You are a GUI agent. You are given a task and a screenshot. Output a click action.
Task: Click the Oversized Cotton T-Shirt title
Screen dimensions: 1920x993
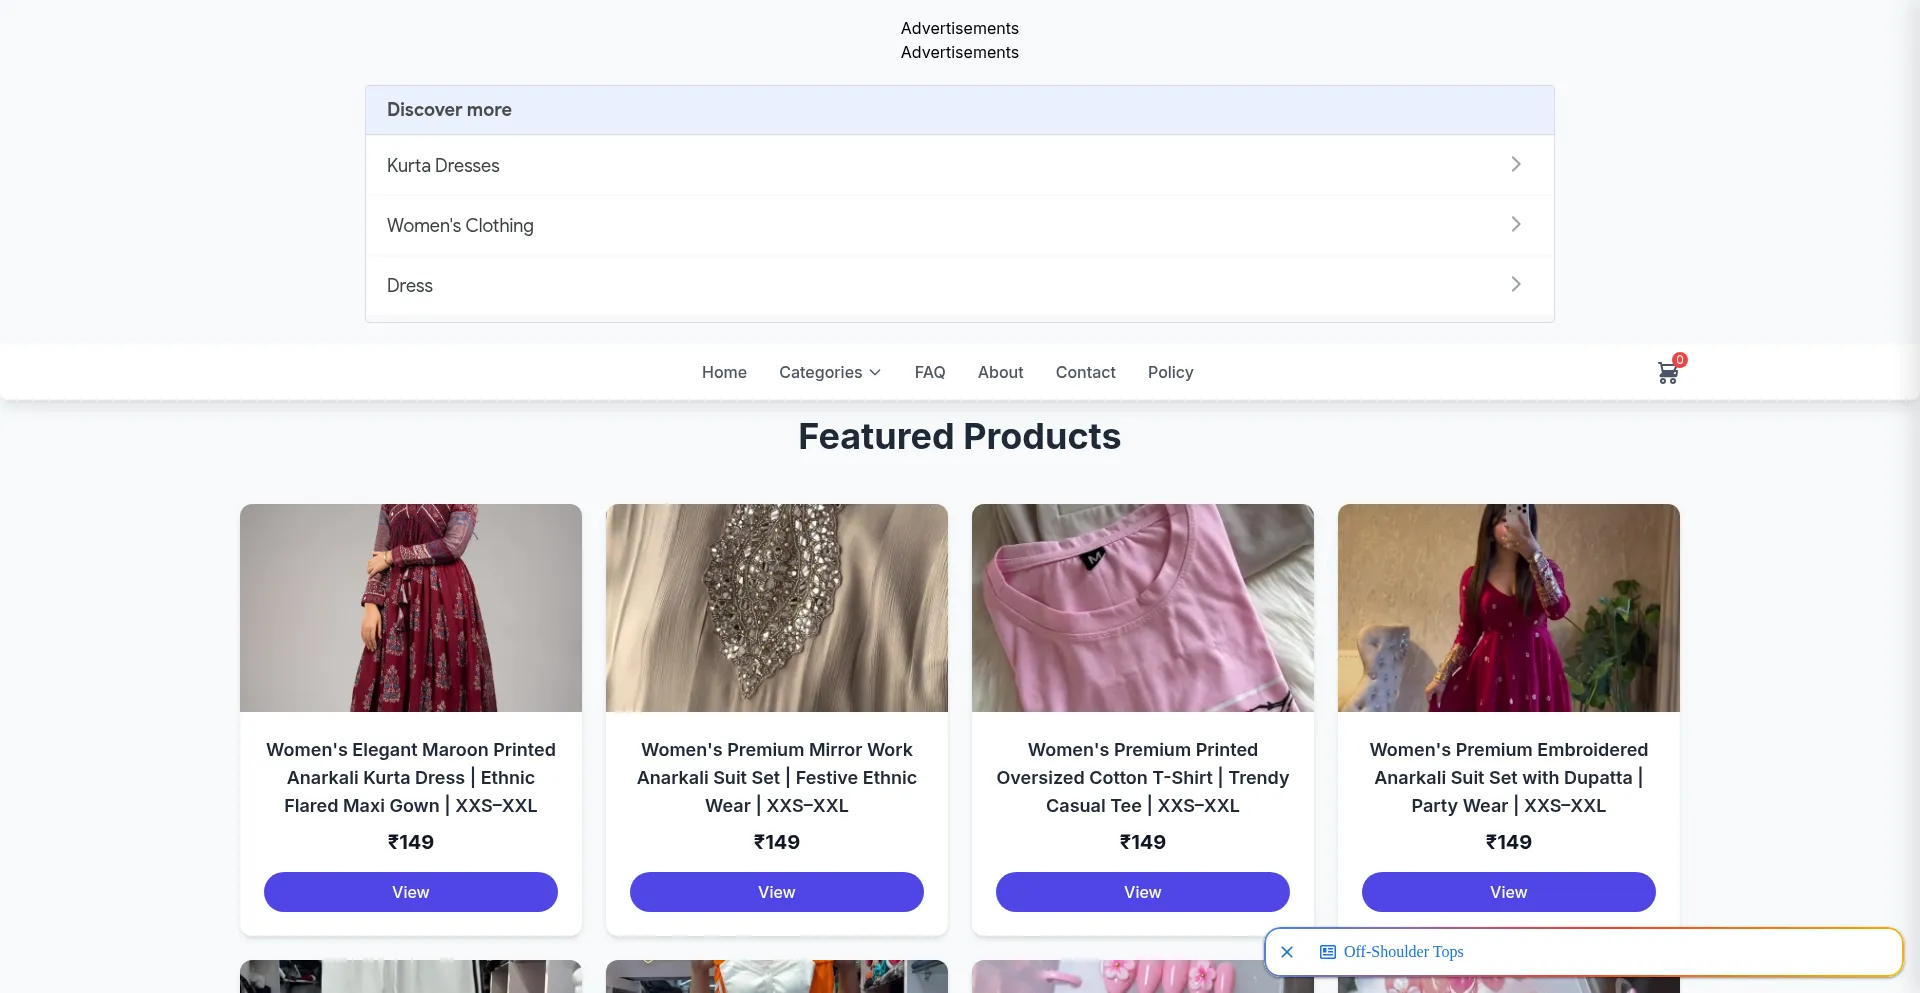coord(1143,777)
